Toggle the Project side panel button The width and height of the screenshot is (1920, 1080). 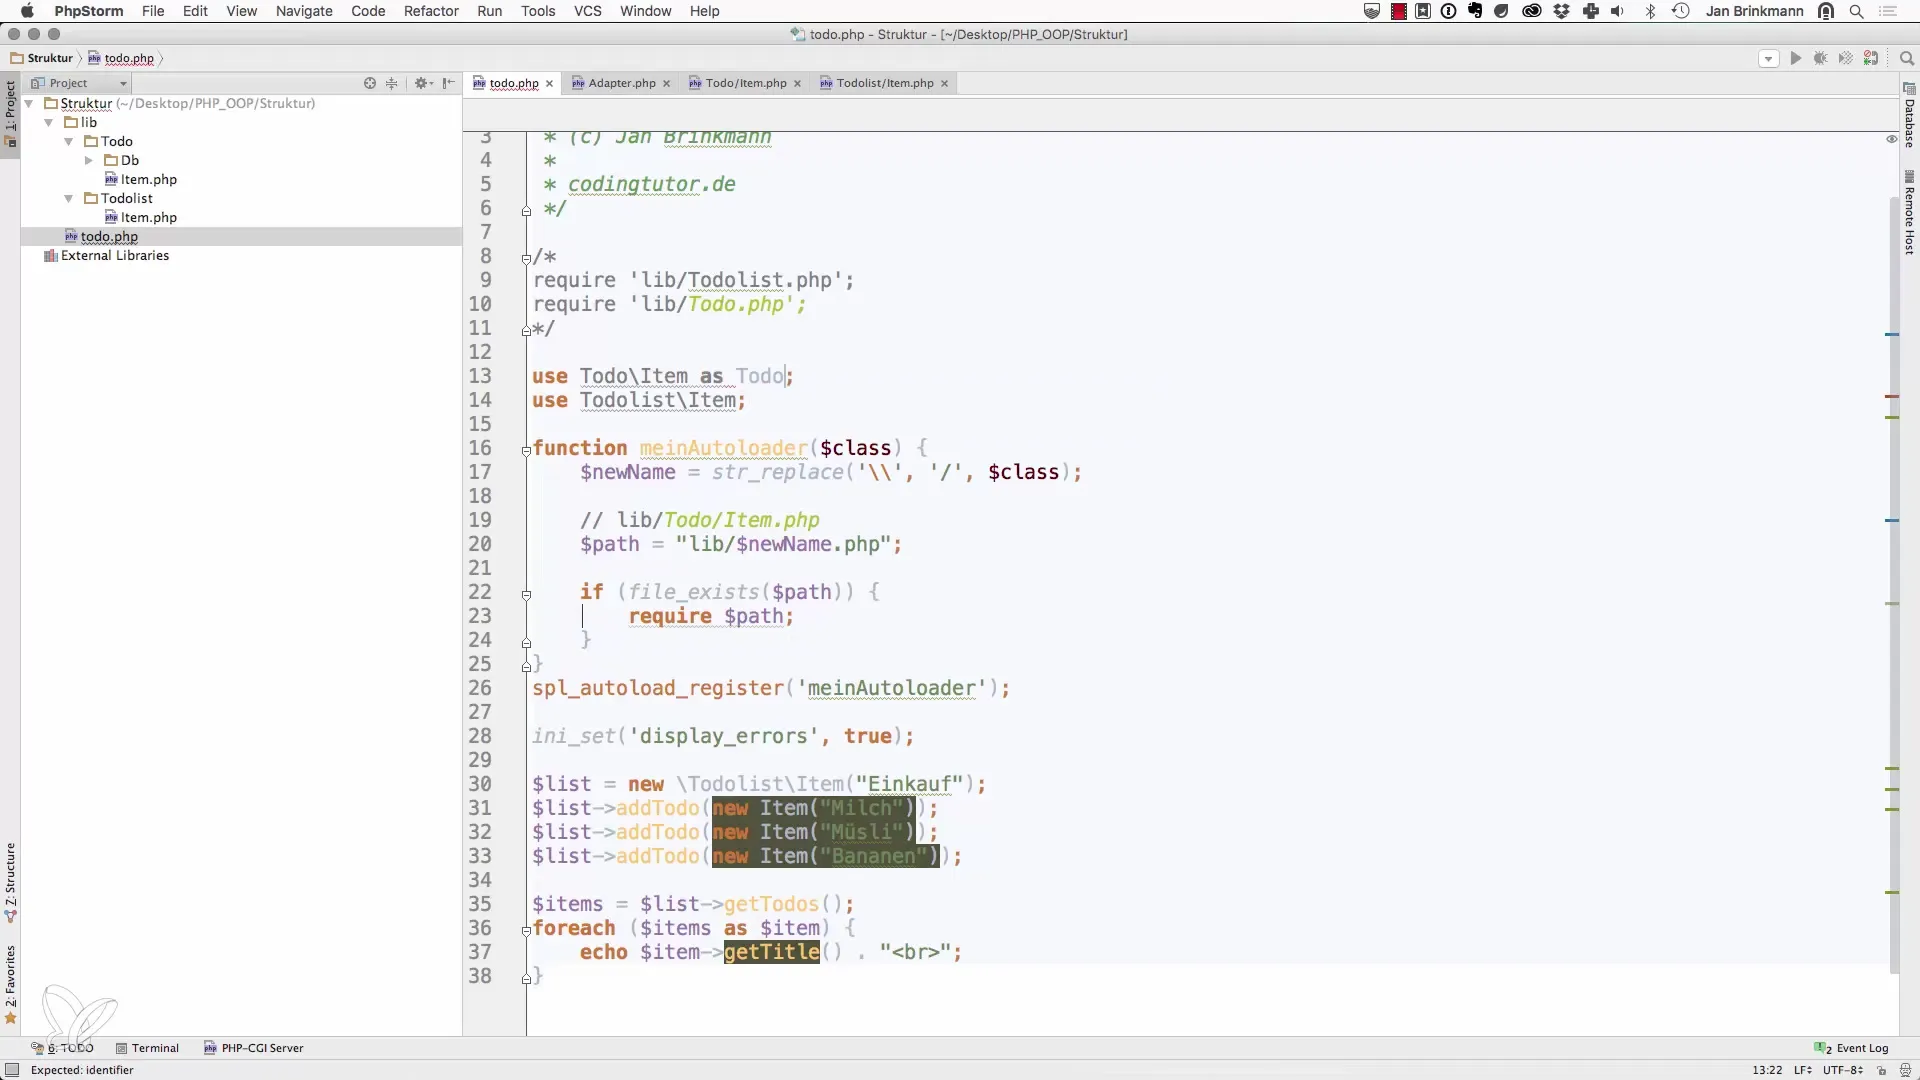pos(10,113)
